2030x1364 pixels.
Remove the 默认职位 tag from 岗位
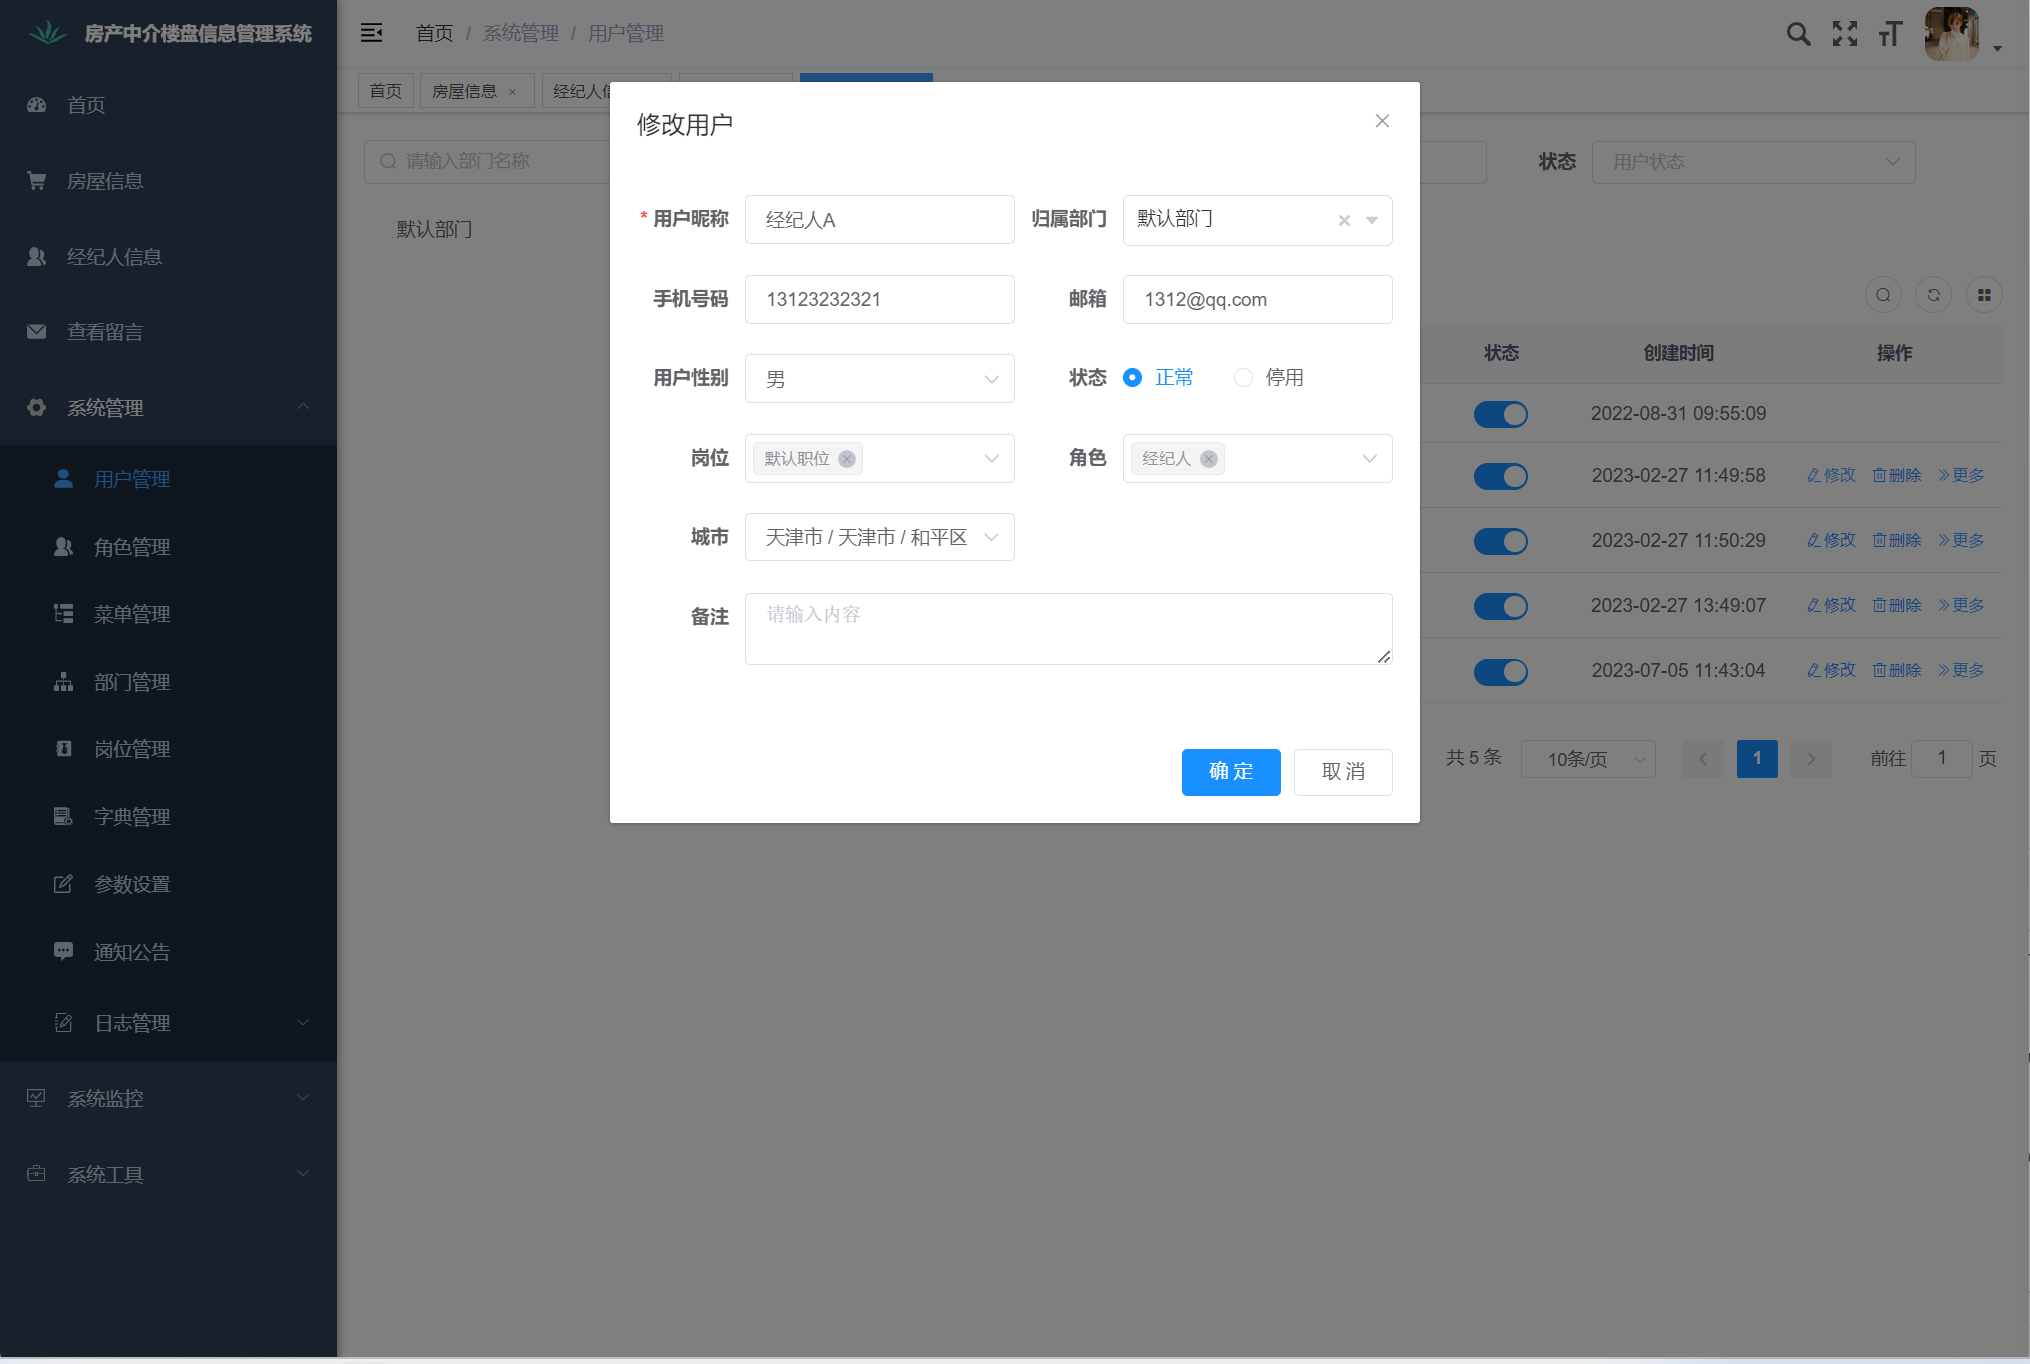pos(847,459)
